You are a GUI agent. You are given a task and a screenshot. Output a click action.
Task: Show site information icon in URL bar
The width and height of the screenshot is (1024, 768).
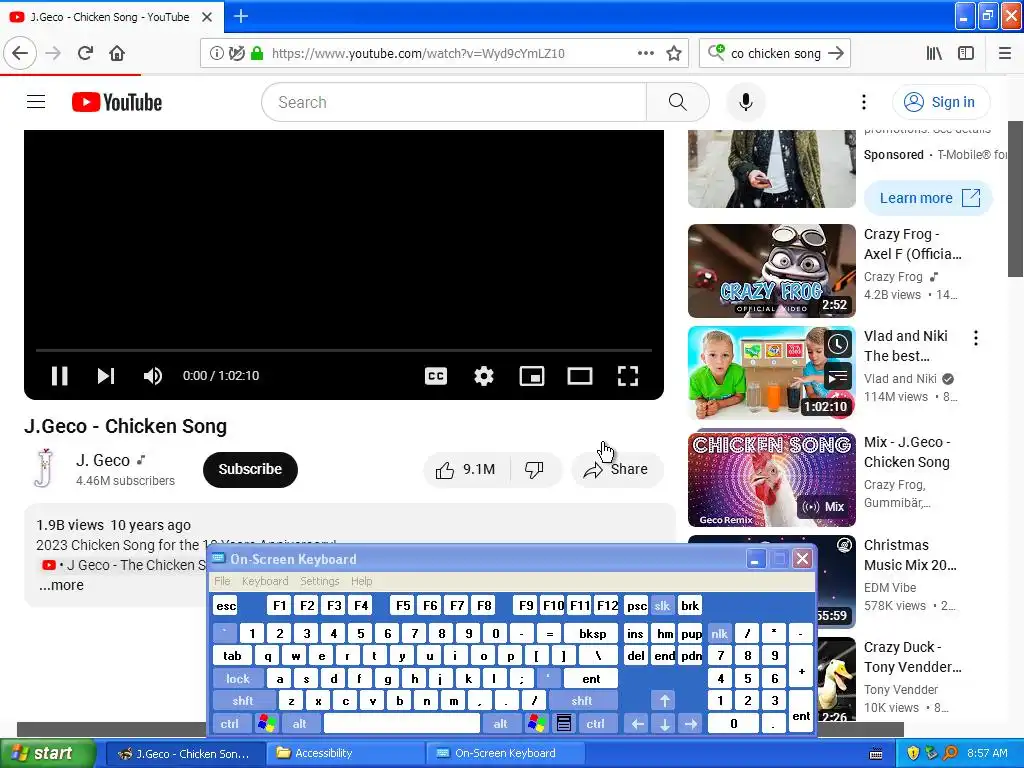pyautogui.click(x=216, y=53)
